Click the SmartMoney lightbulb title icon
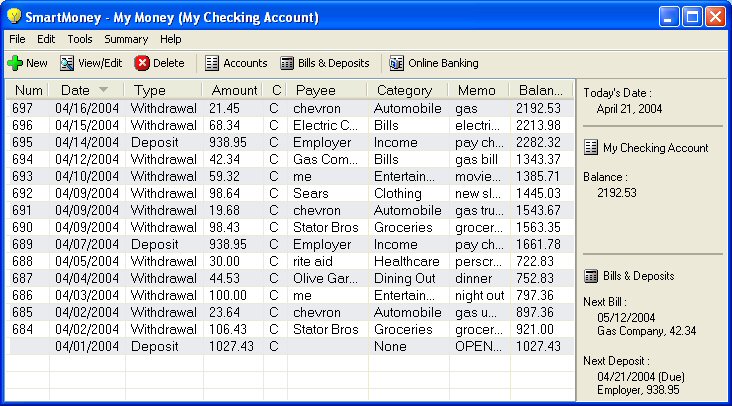 pos(14,16)
